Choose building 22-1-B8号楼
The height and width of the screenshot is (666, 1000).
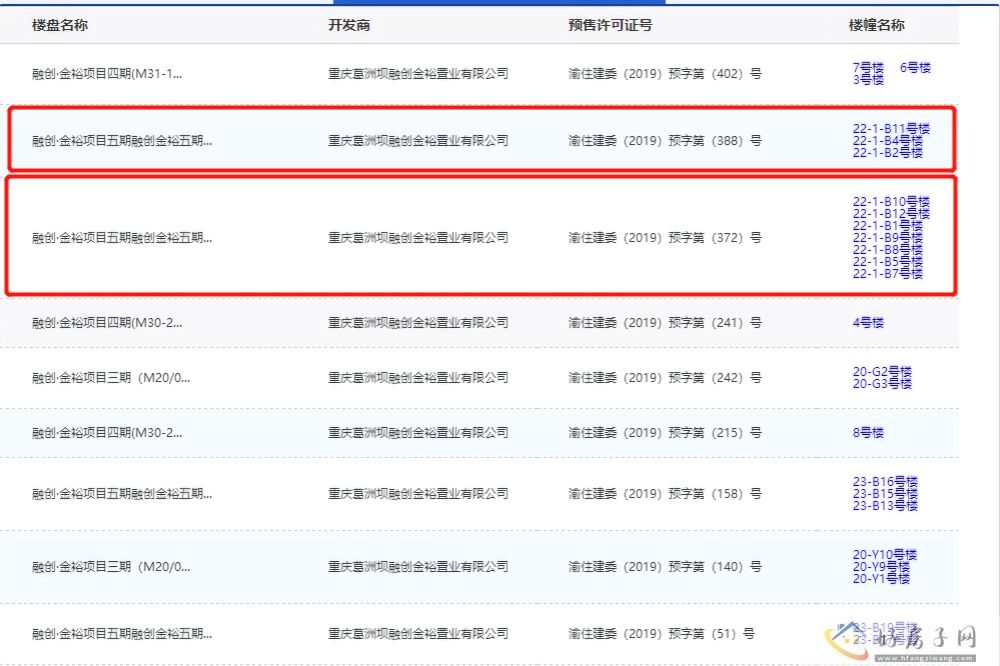pyautogui.click(x=888, y=250)
